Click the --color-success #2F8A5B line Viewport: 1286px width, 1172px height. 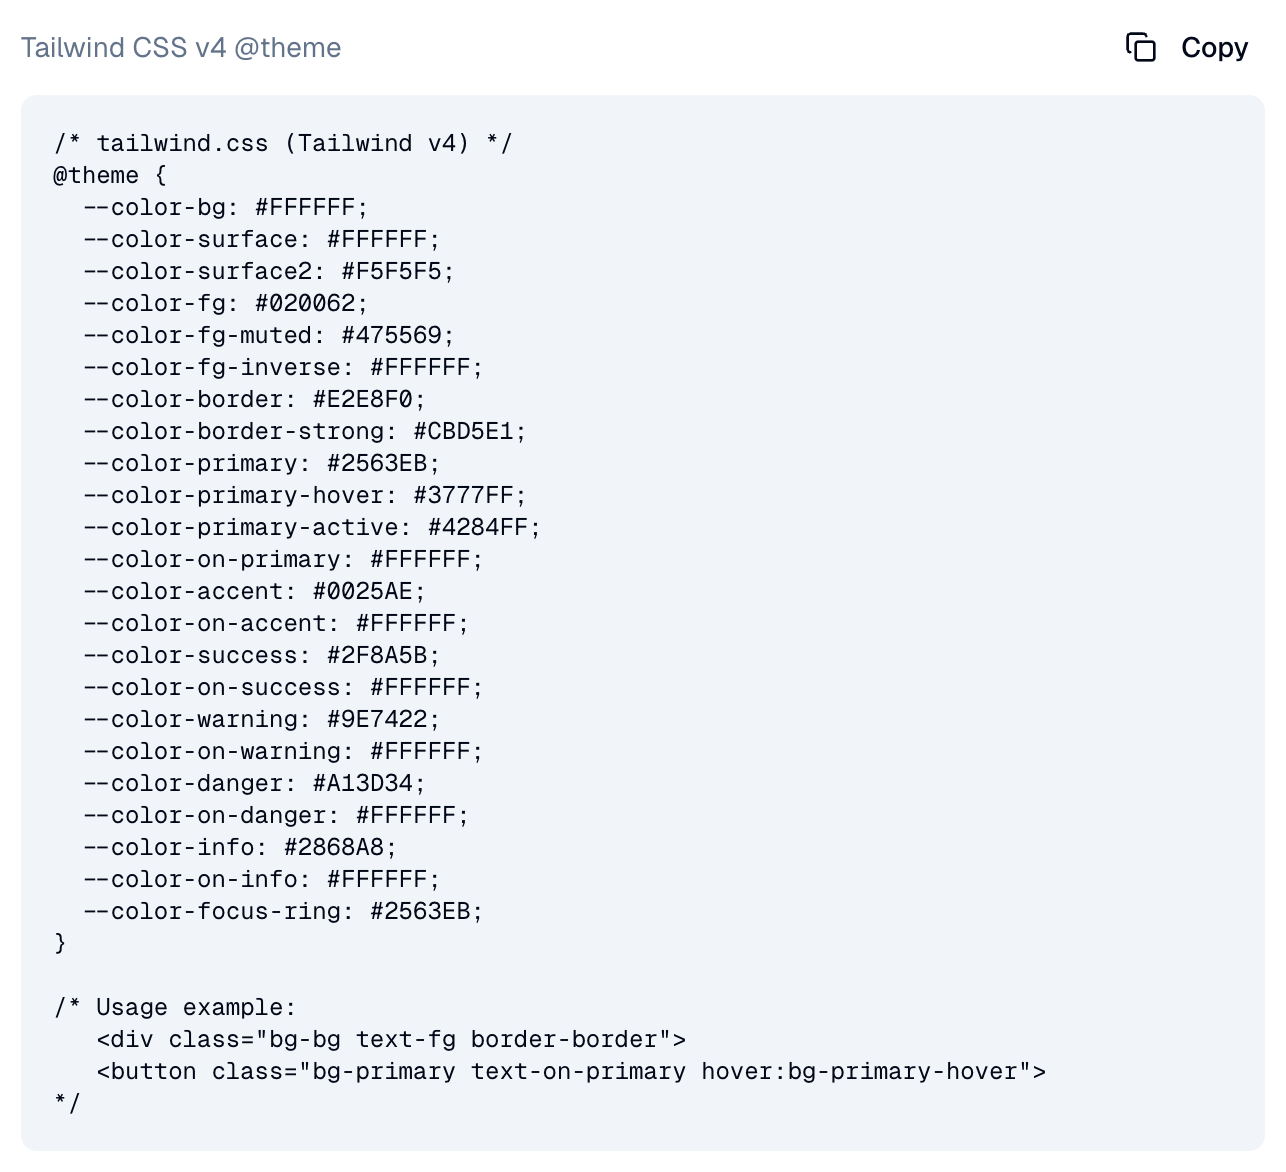262,655
